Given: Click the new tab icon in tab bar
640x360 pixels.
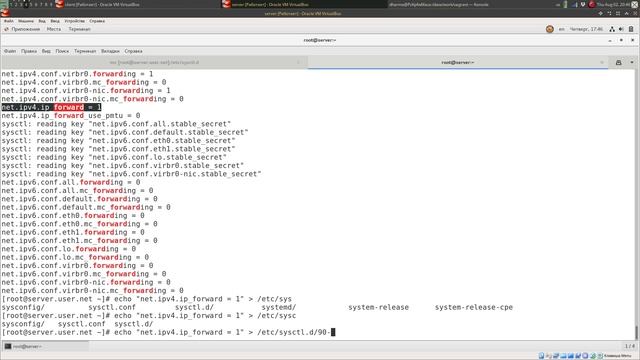Looking at the screenshot, I should click(x=618, y=62).
